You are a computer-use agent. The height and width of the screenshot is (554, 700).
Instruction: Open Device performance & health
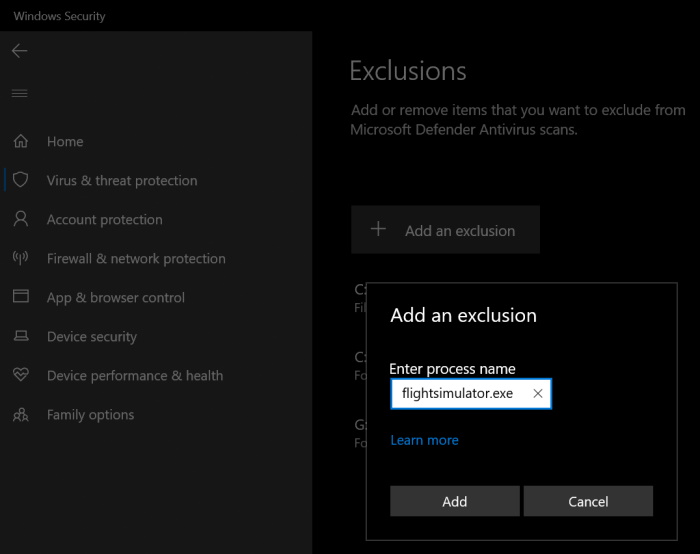pos(135,376)
